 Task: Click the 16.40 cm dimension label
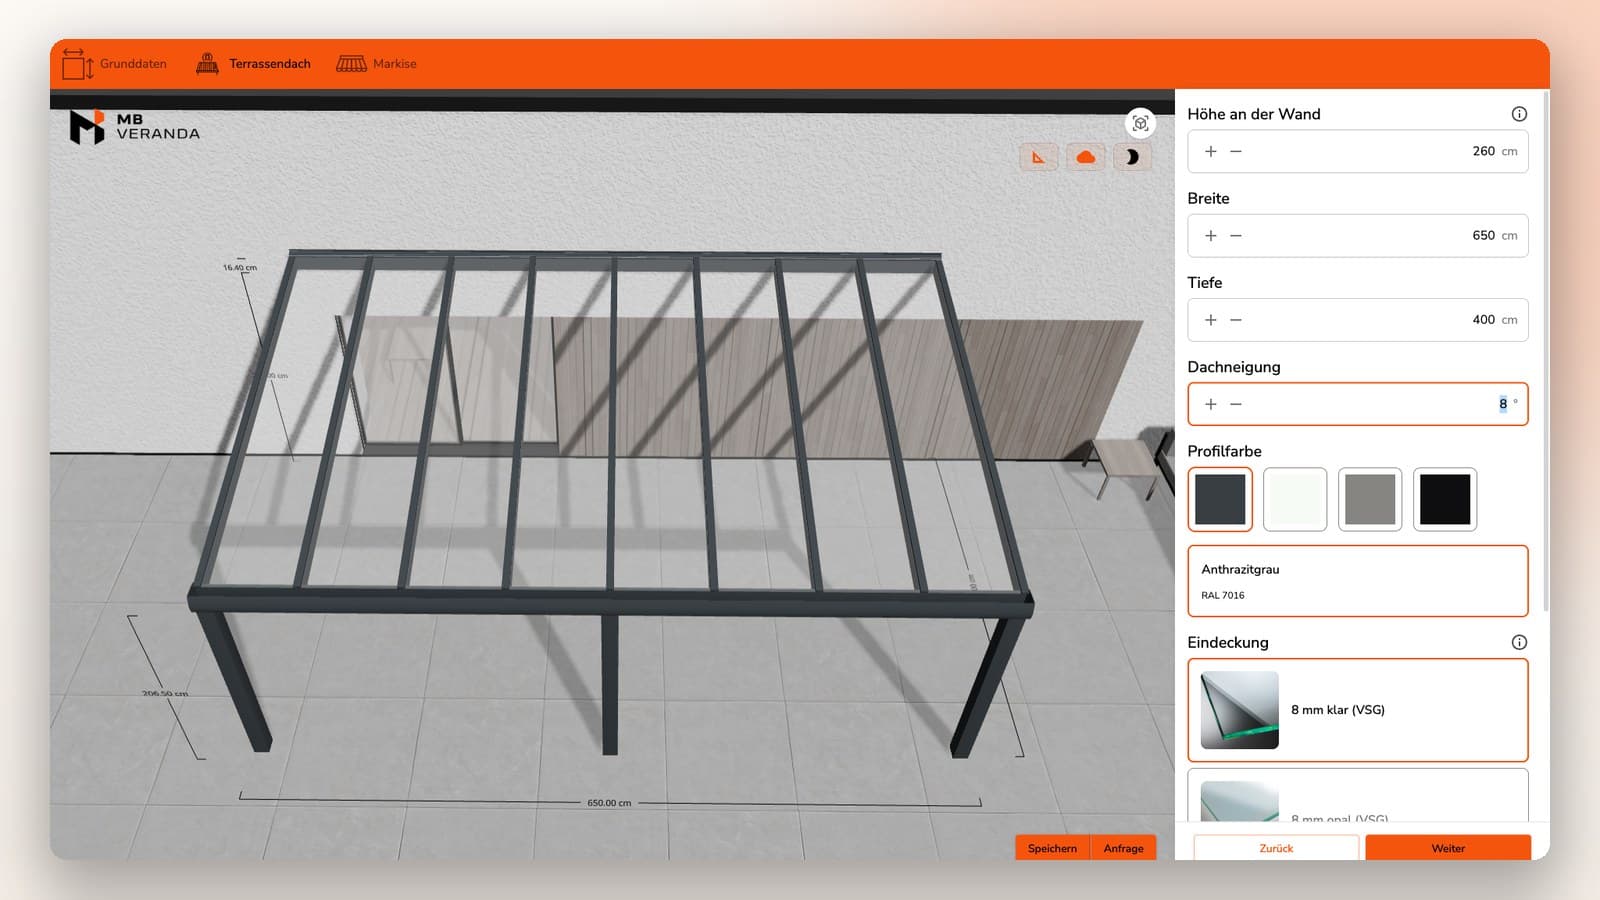coord(240,268)
